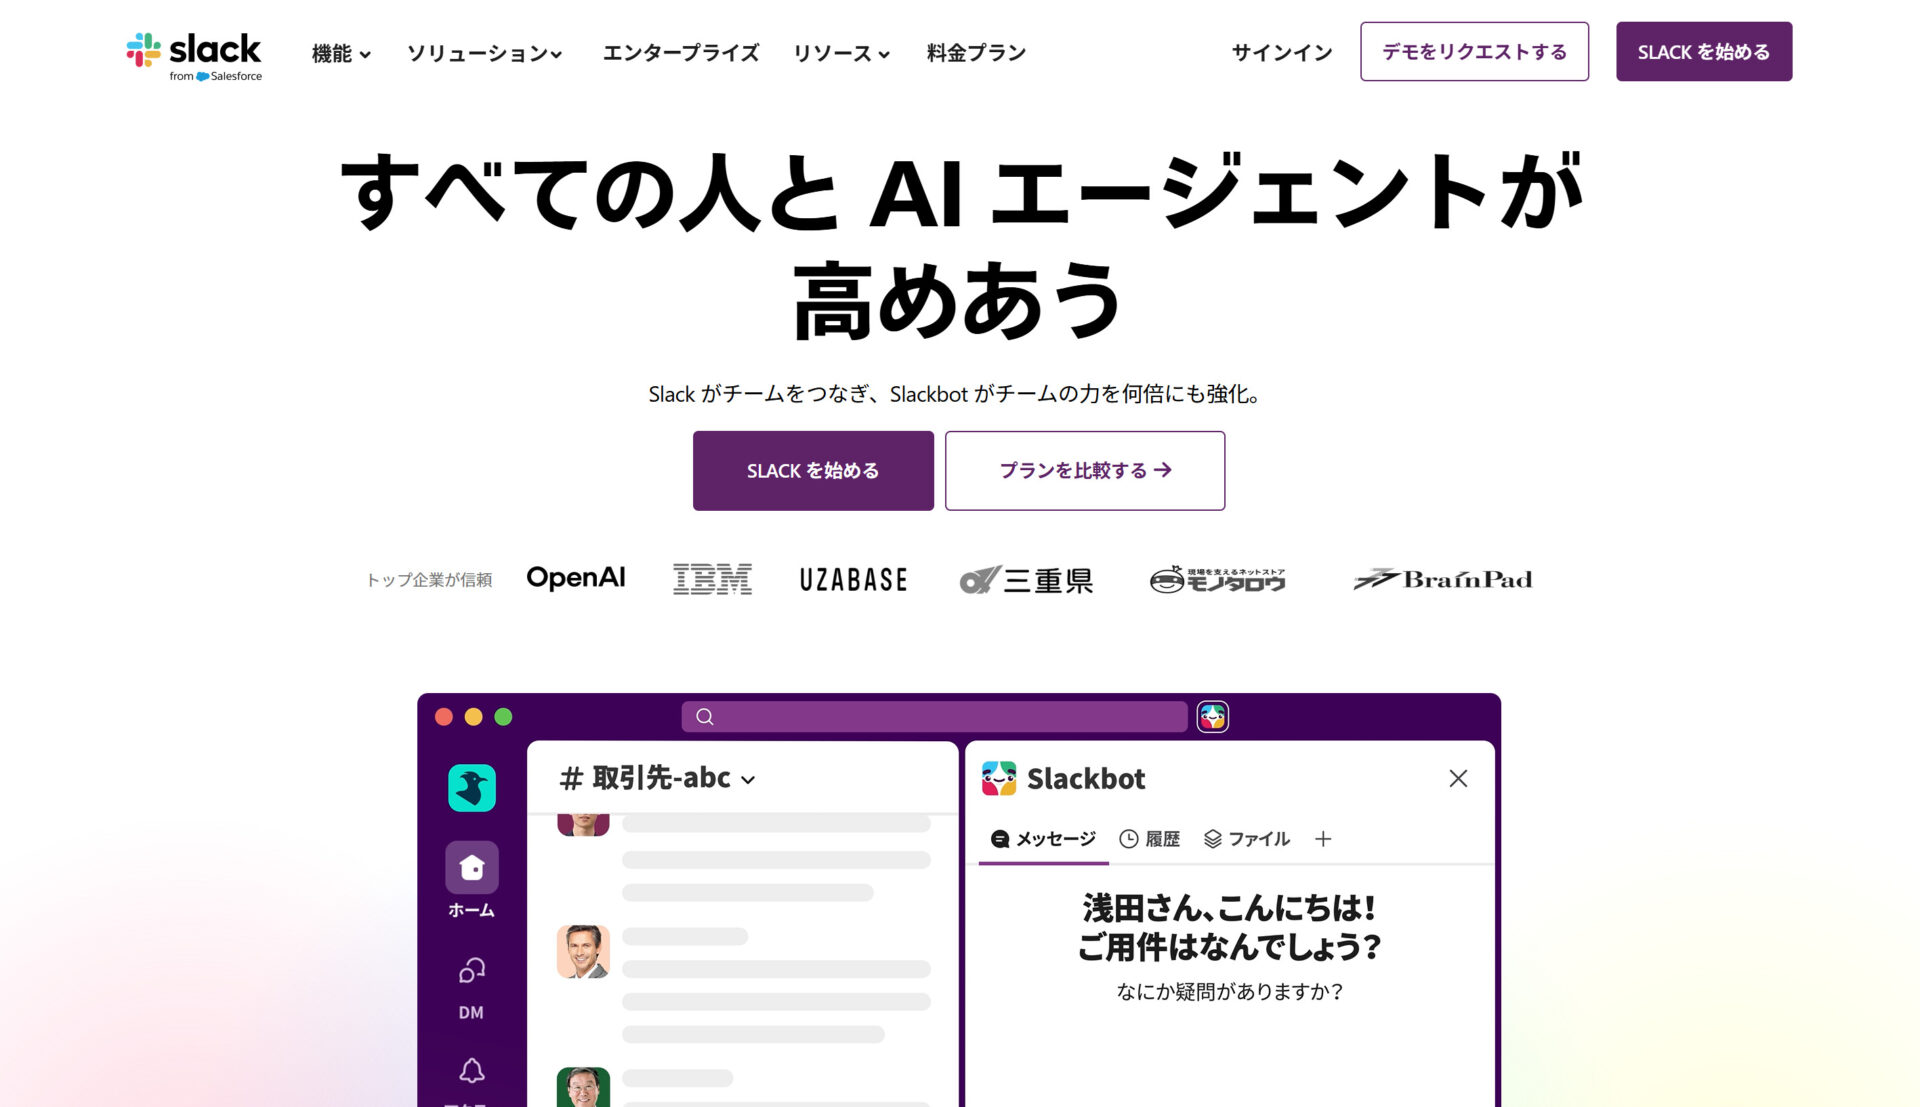Click the なにか疑問がありますか？ text

(x=1229, y=991)
